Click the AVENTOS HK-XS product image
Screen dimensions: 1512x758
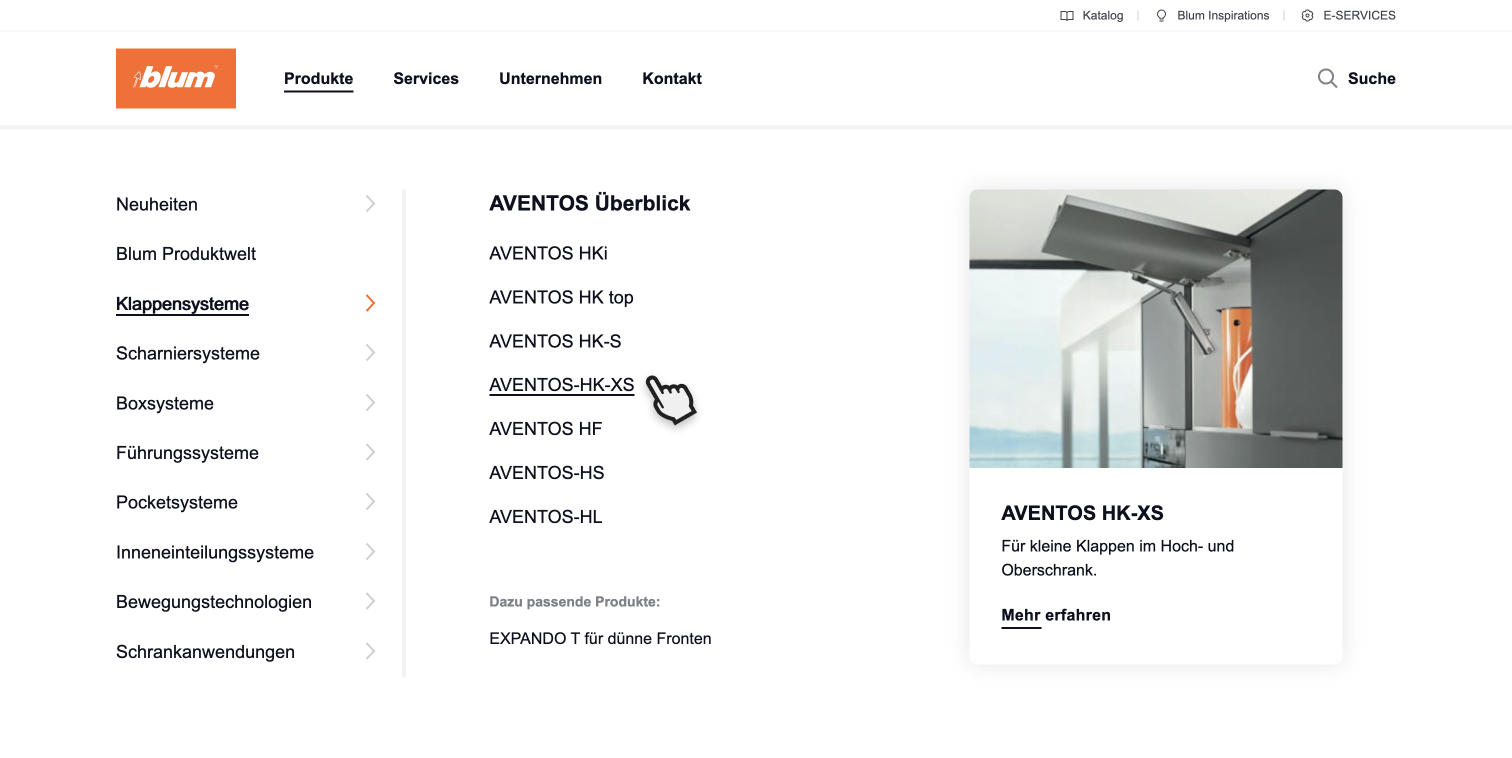1155,328
